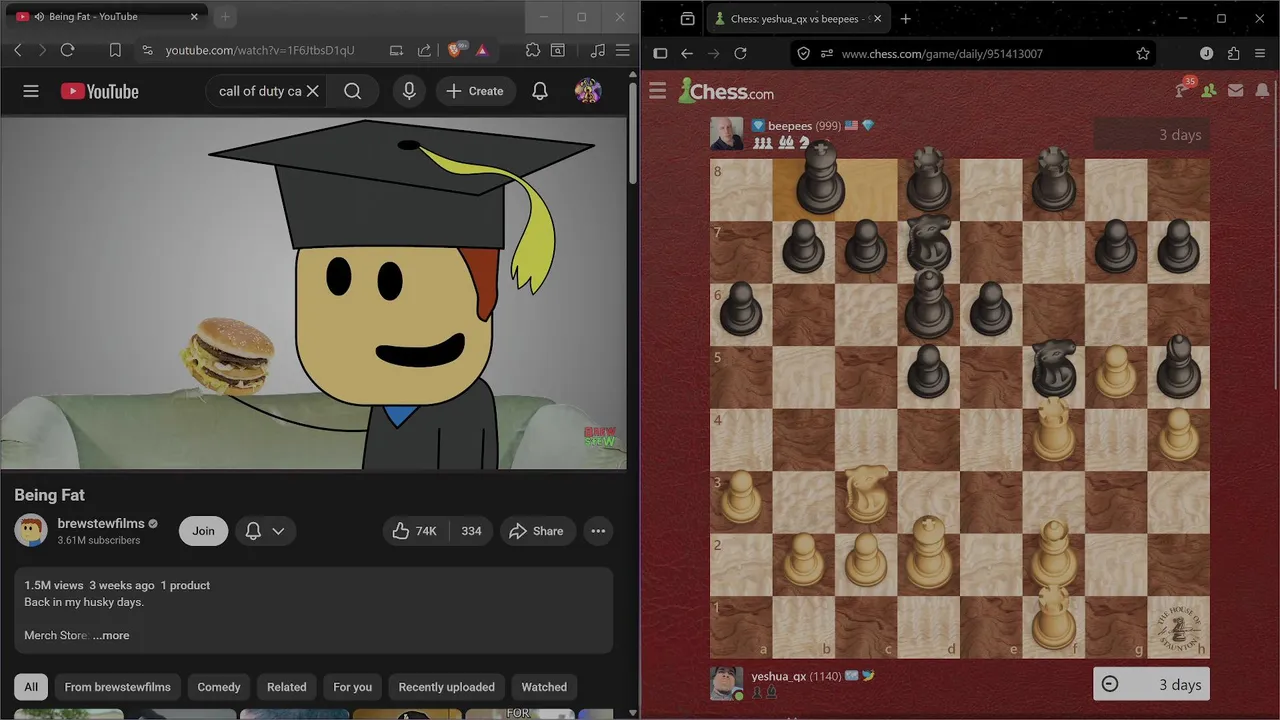This screenshot has height=720, width=1280.
Task: Select Chess: yeshua_qx vs beepees tab
Action: click(797, 19)
